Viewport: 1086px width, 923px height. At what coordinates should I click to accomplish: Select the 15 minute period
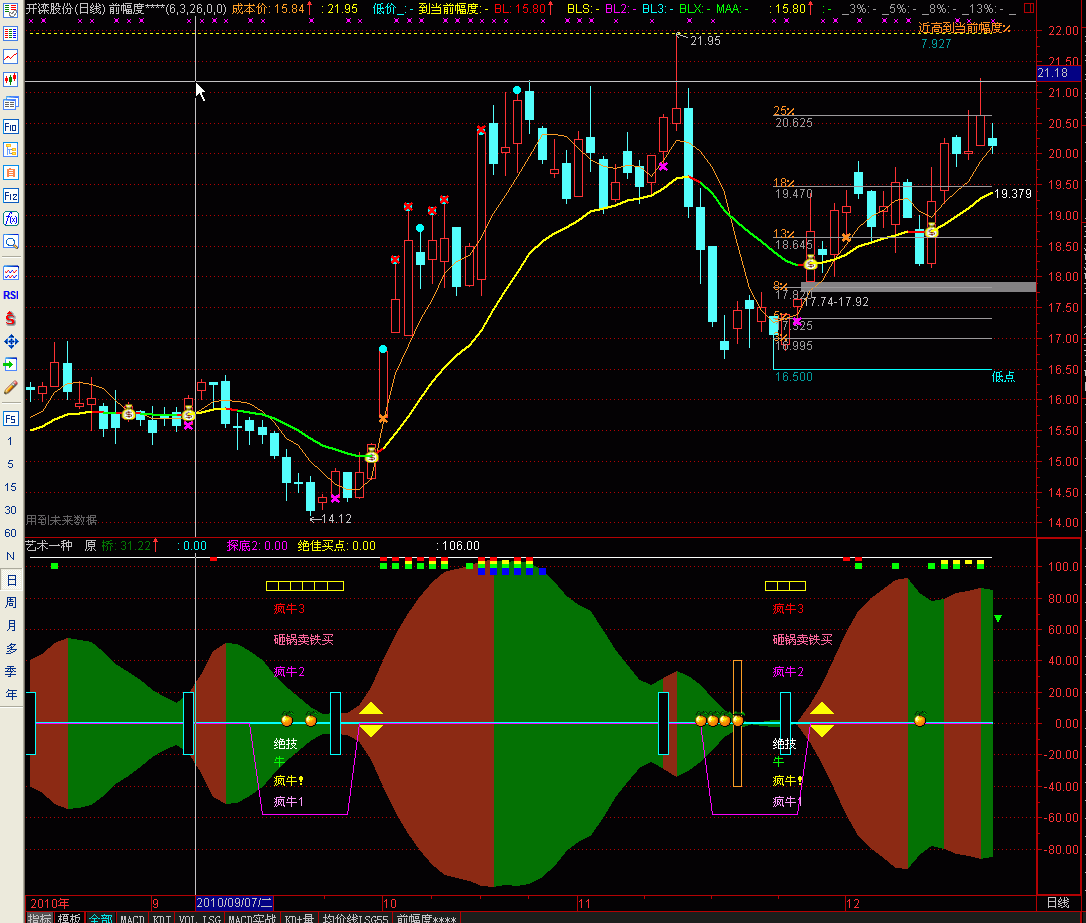(x=10, y=487)
